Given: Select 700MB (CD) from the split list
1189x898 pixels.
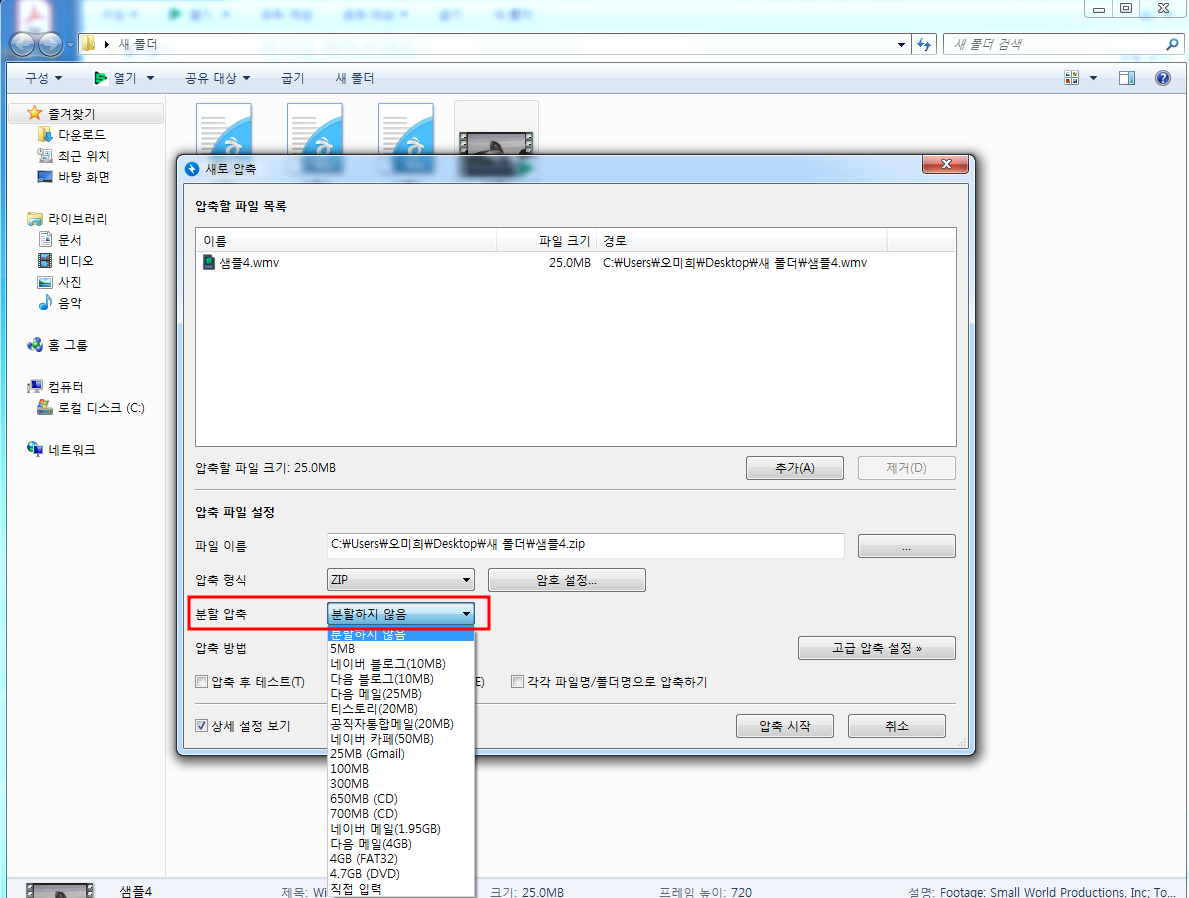Looking at the screenshot, I should (364, 813).
